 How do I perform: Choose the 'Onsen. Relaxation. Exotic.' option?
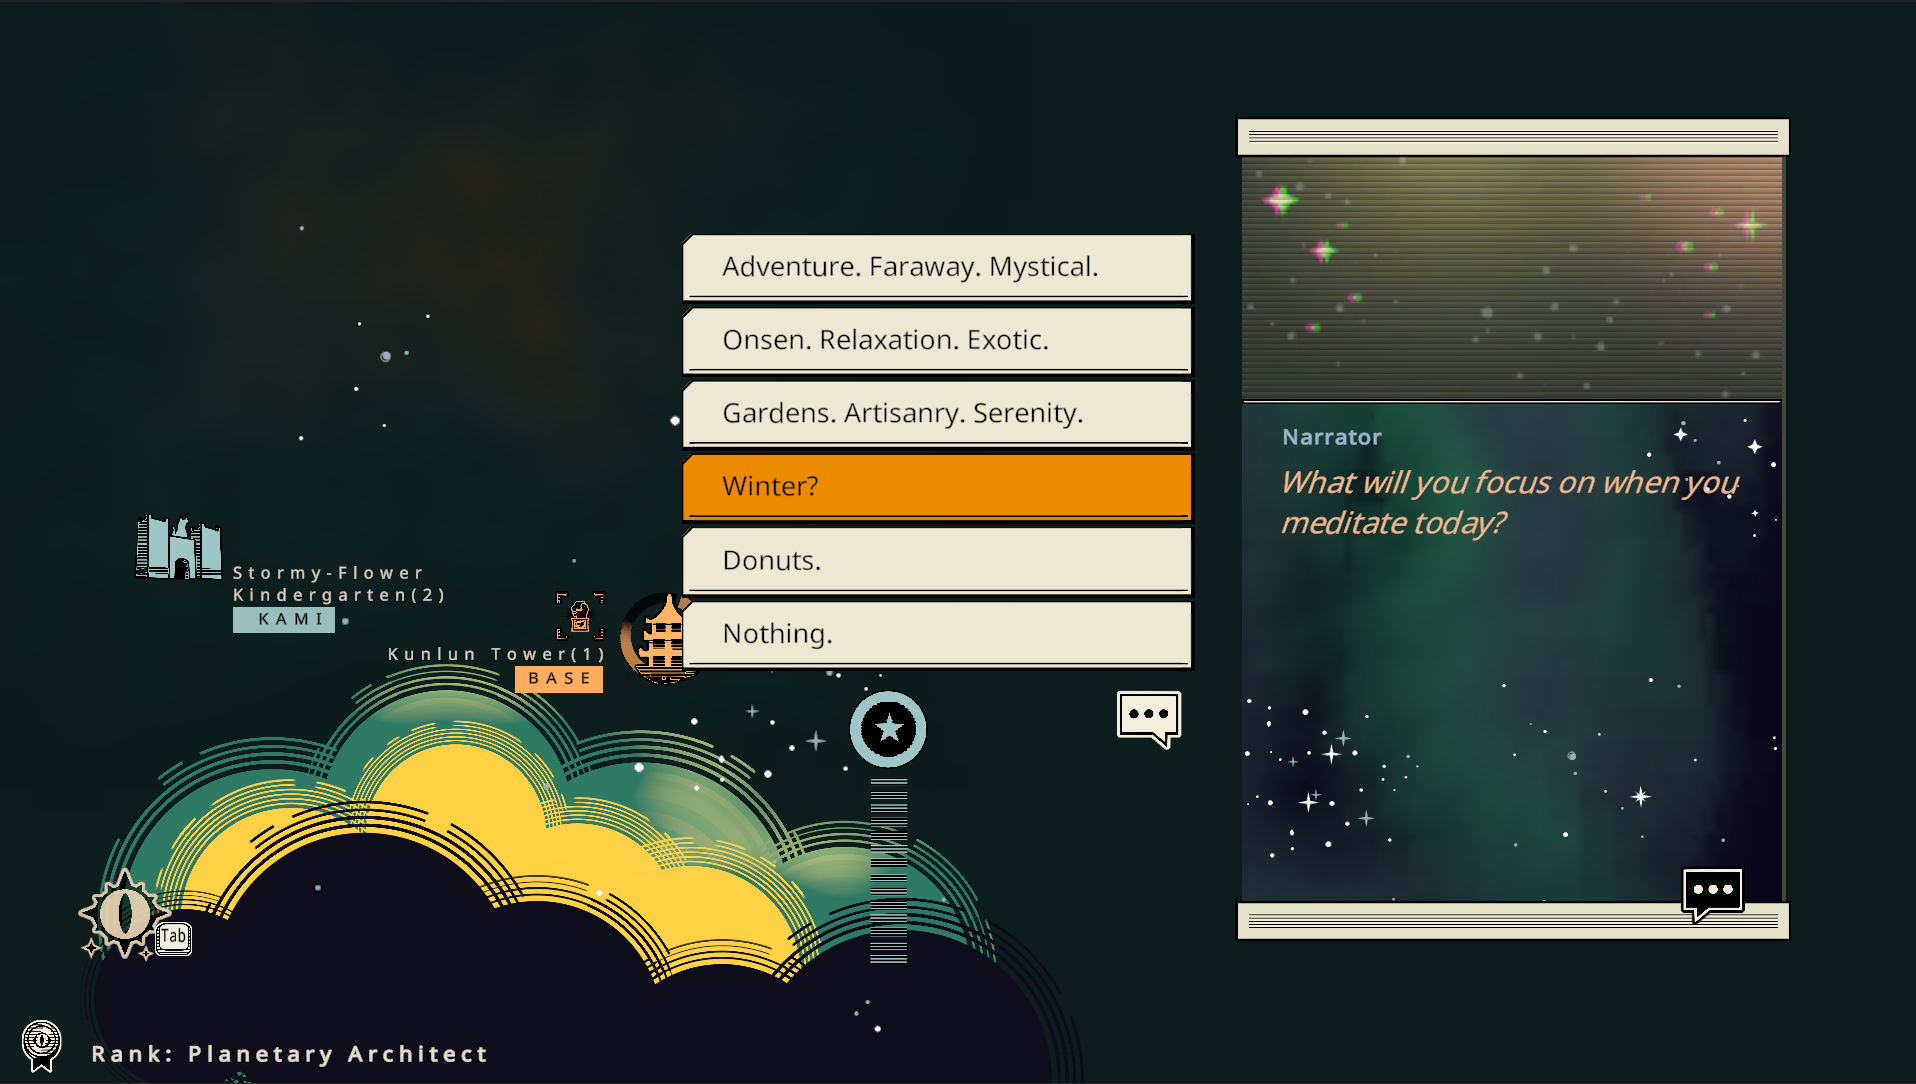click(937, 340)
